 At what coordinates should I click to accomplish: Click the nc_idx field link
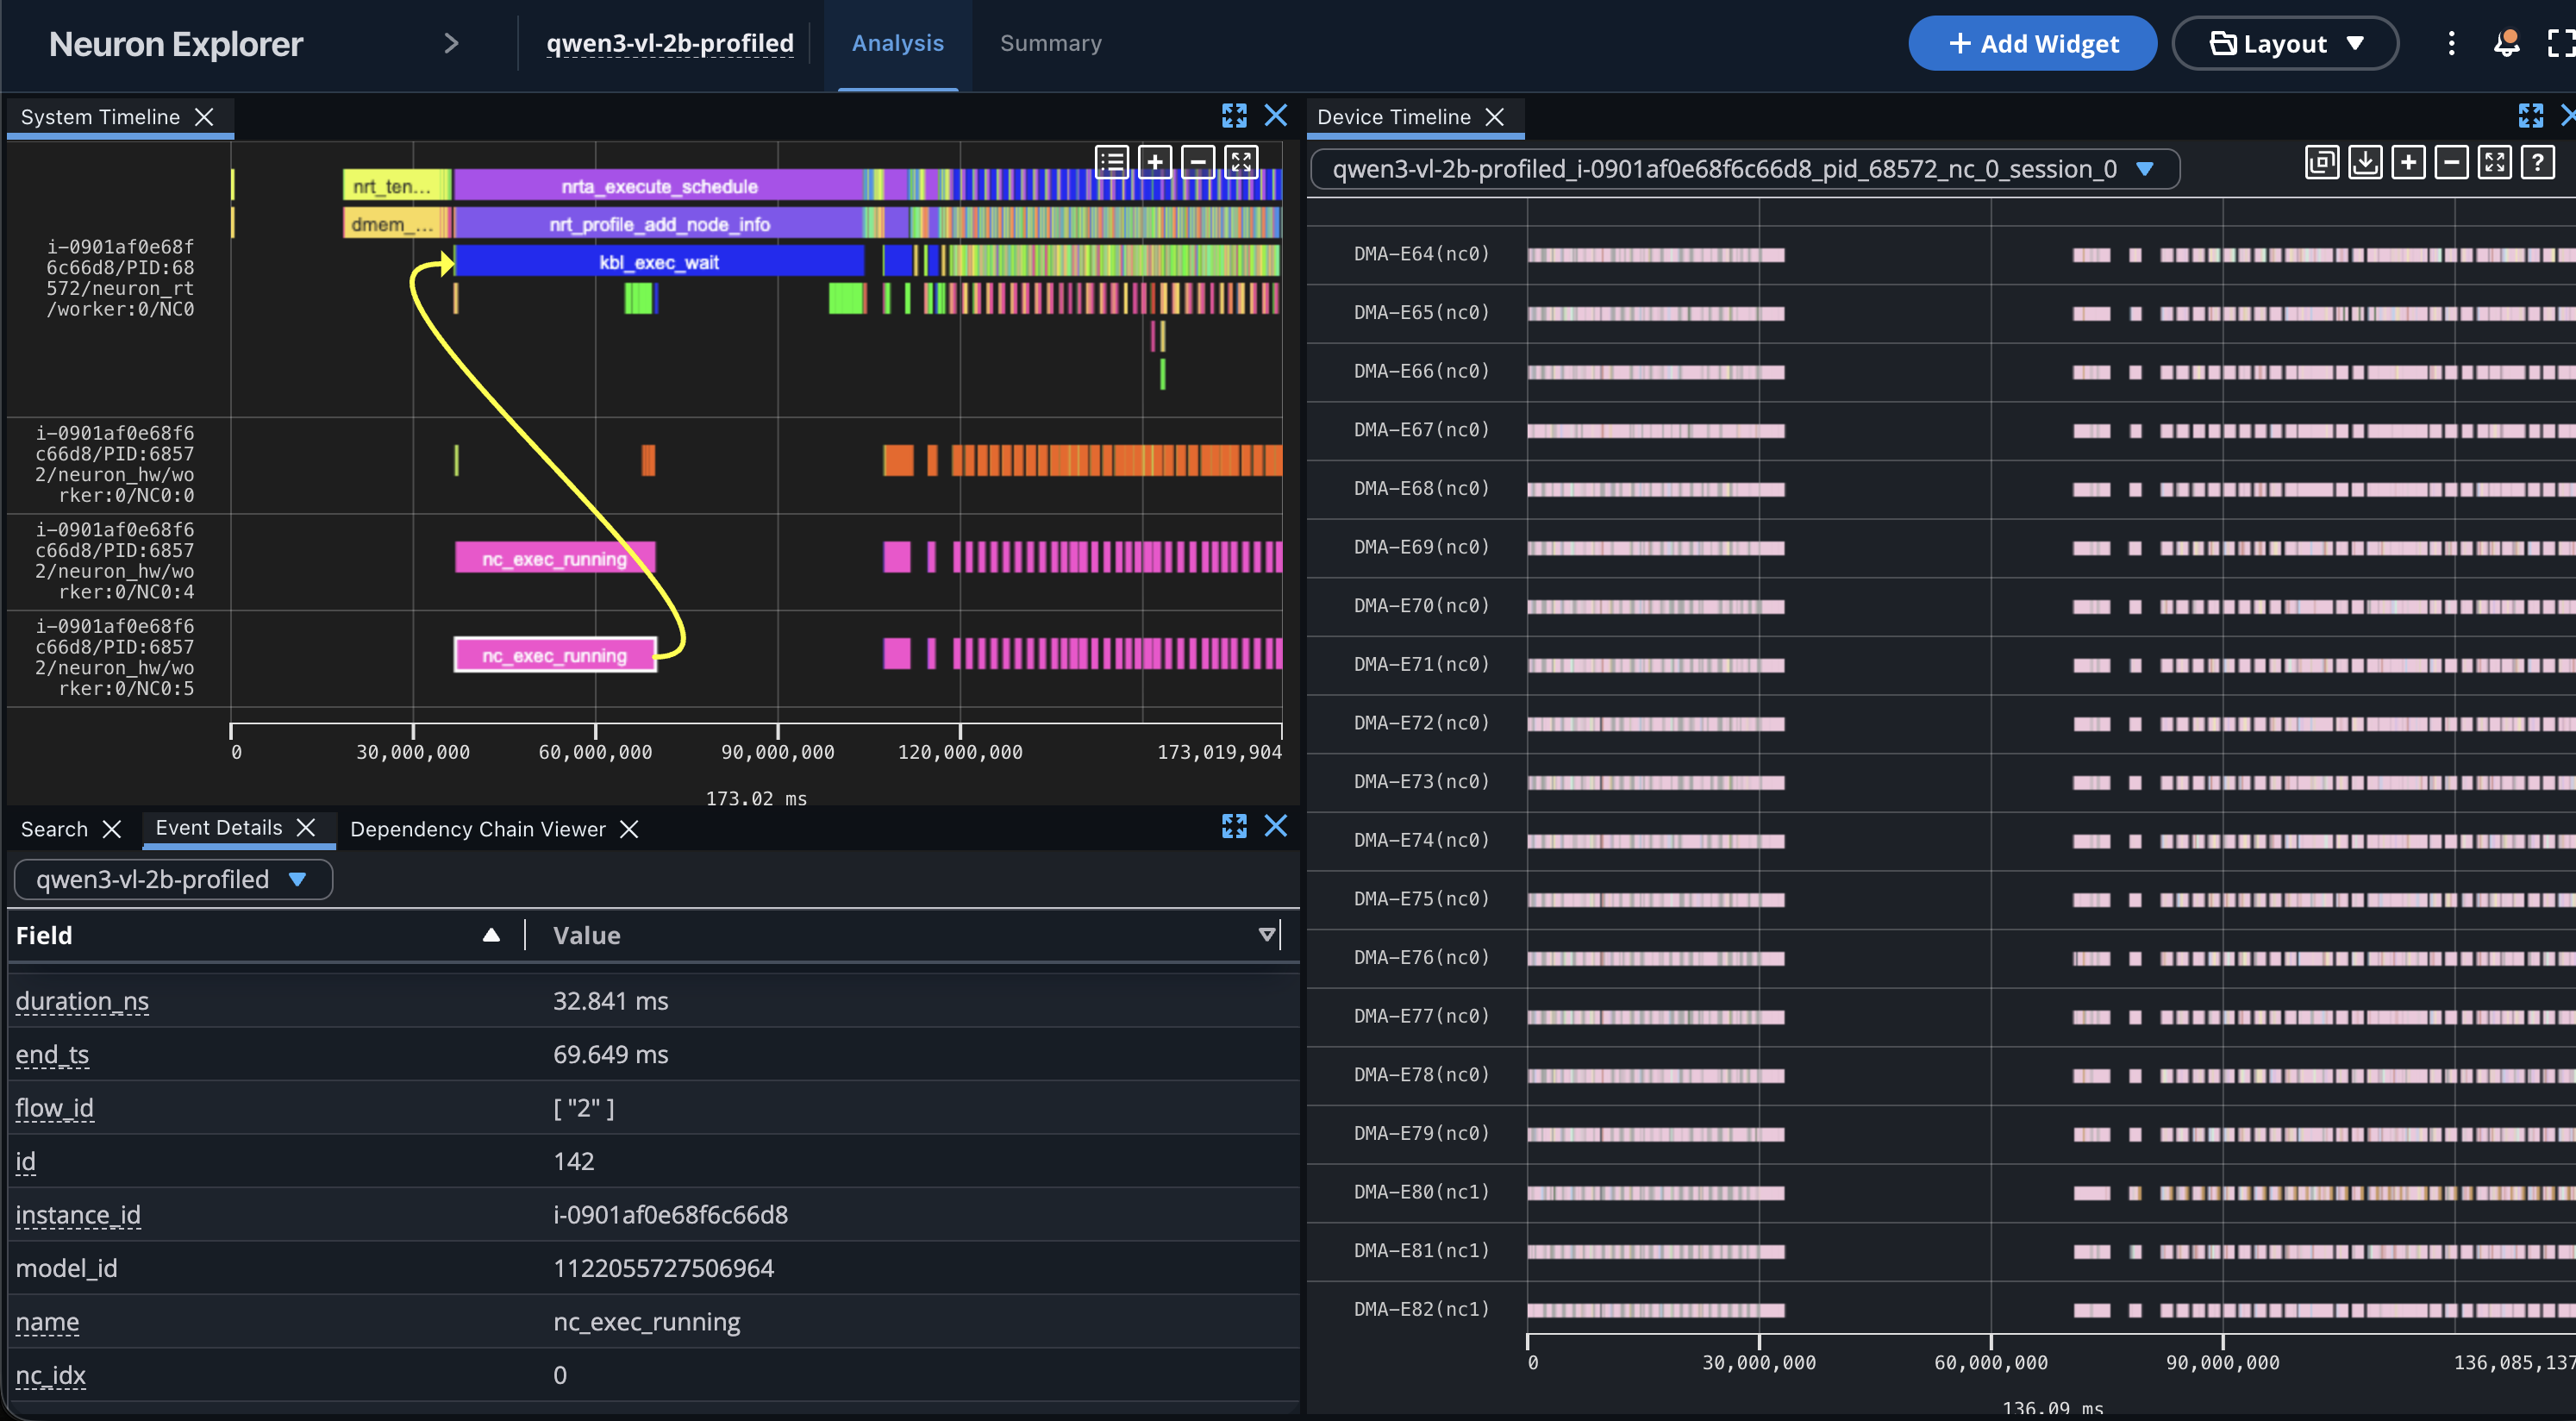[x=50, y=1375]
